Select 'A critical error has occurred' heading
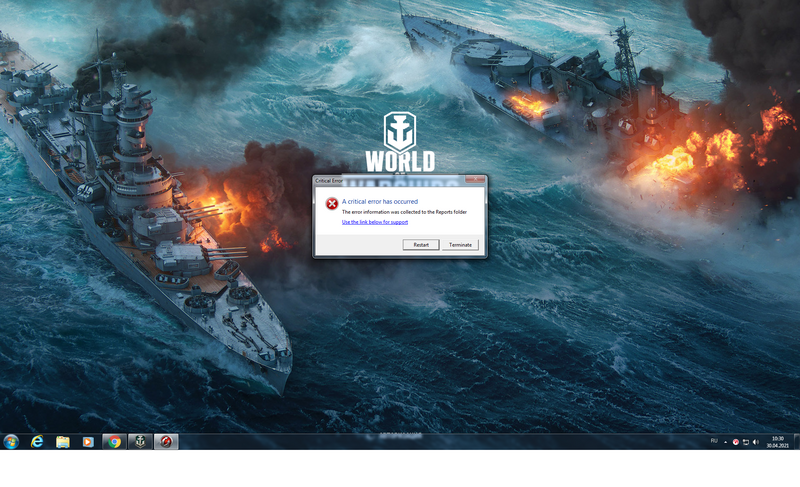This screenshot has height=487, width=800. pyautogui.click(x=380, y=201)
